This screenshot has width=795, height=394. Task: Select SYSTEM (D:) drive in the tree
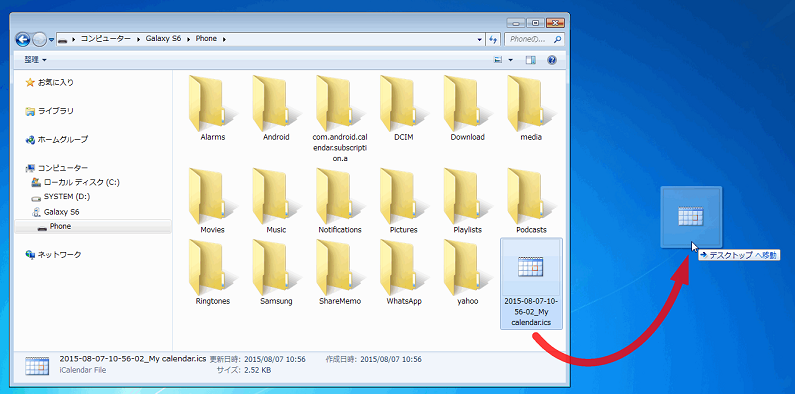[60, 196]
